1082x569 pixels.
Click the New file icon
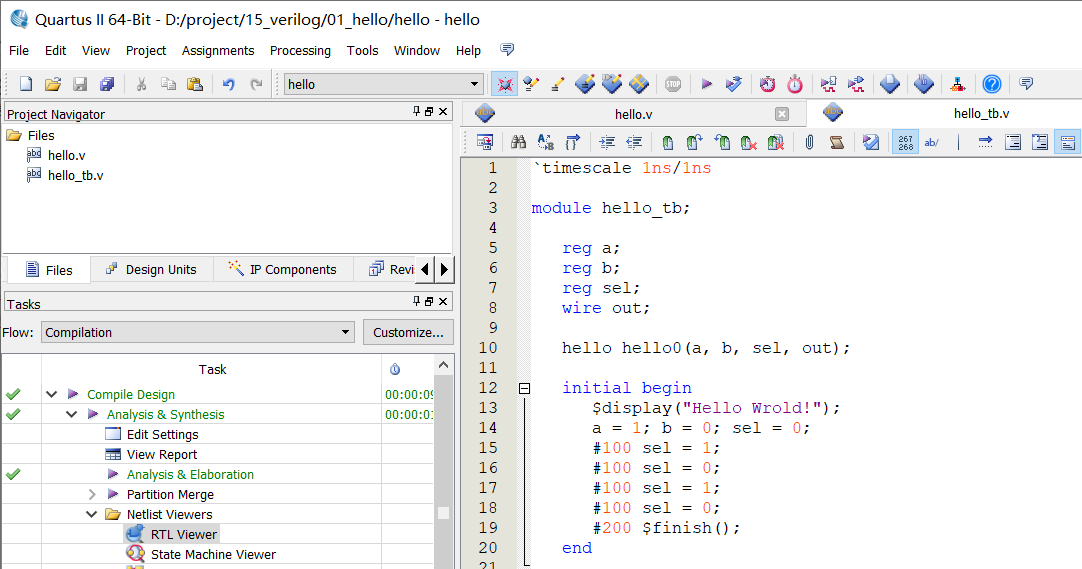pos(26,84)
